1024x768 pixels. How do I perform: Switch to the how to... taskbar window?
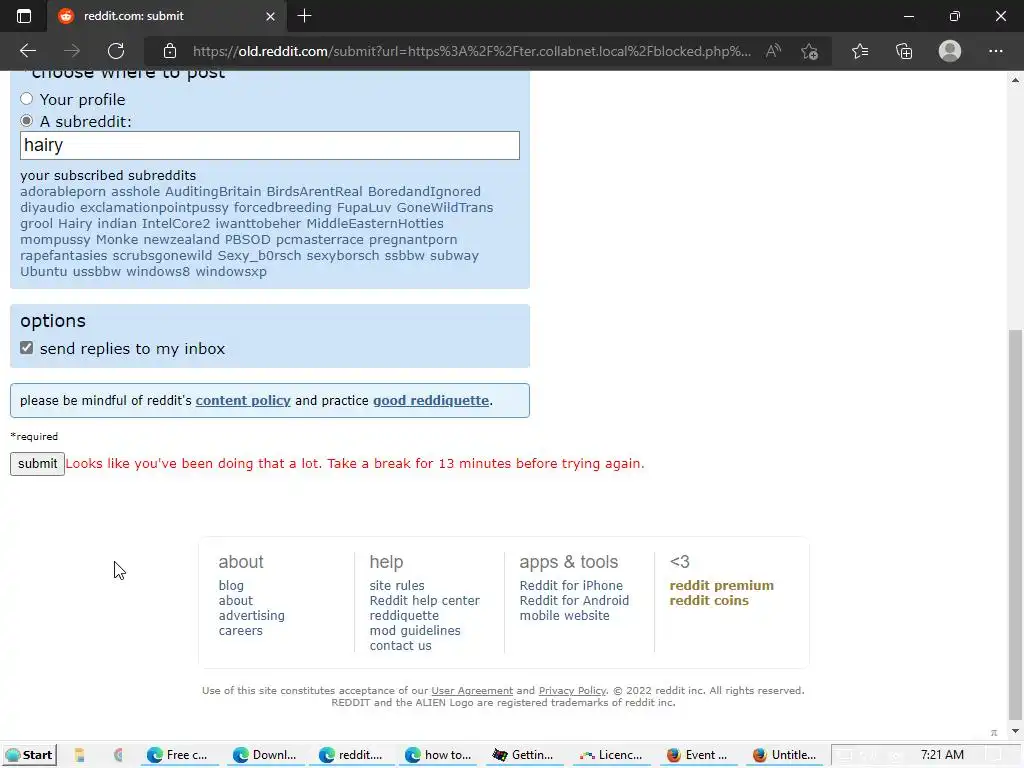tap(438, 755)
